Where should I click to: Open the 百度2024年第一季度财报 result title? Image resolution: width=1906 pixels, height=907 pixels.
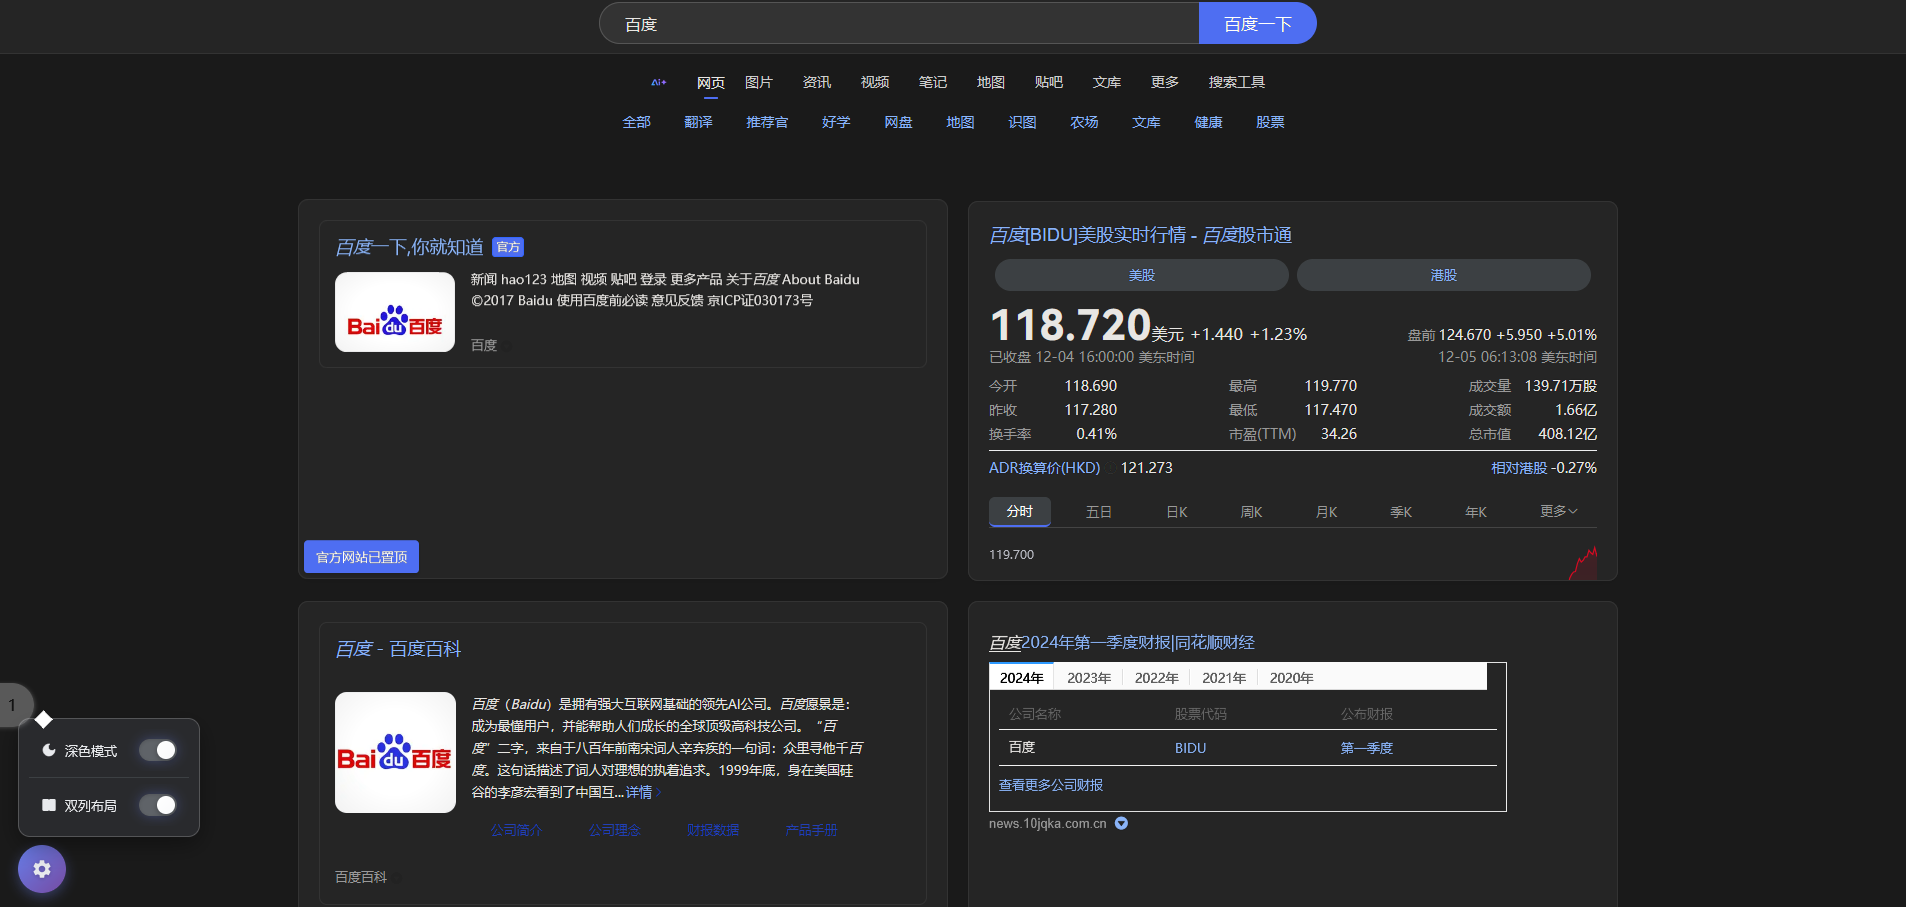click(x=1121, y=642)
